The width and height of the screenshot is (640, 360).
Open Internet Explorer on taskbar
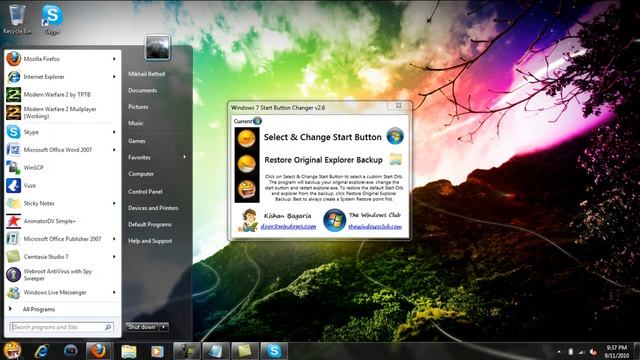pyautogui.click(x=41, y=351)
